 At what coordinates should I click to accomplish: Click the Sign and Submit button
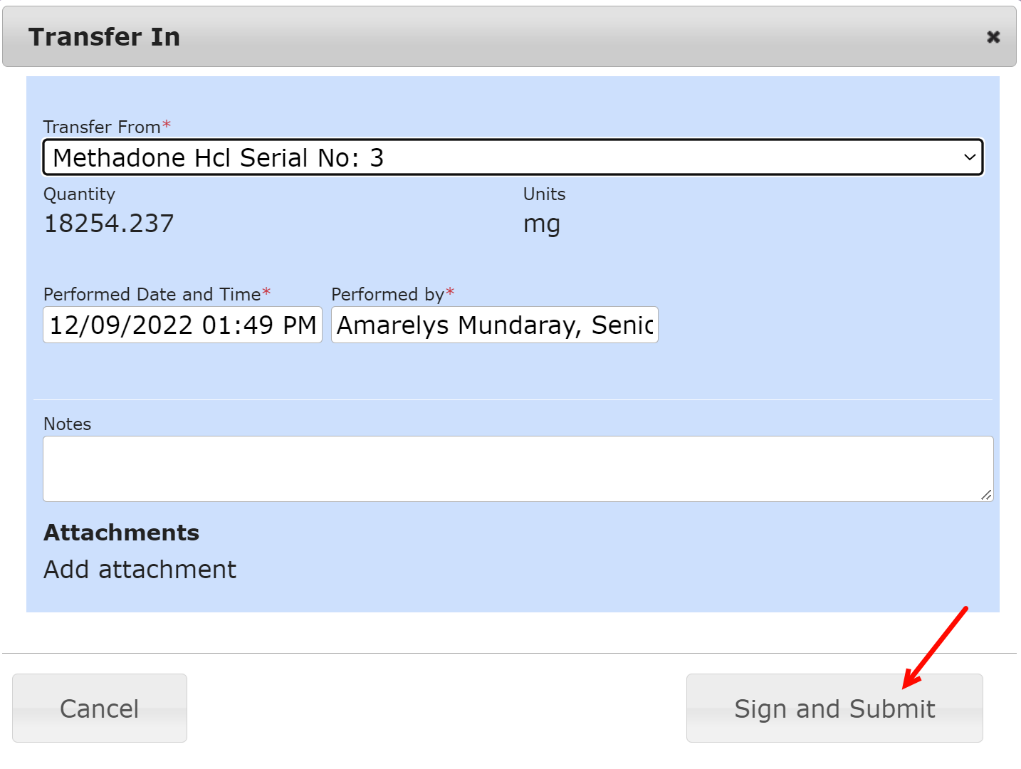pos(834,709)
